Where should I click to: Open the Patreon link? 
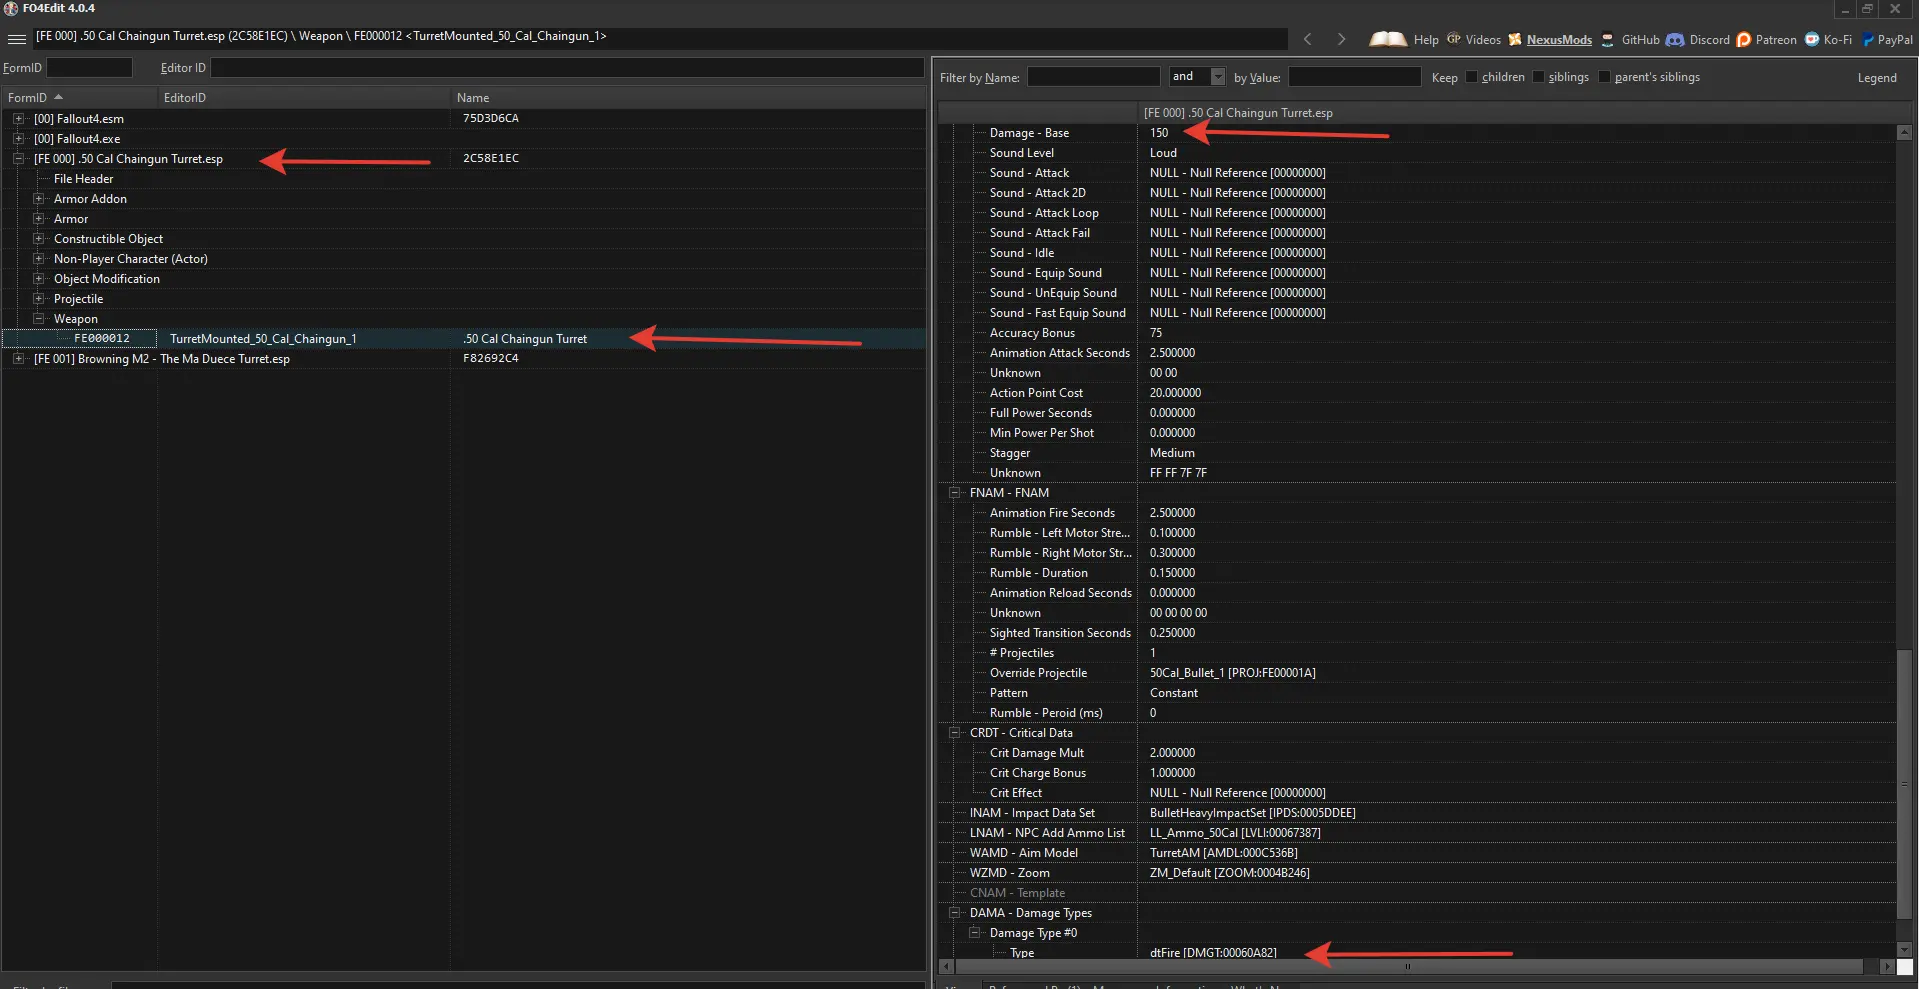[x=1776, y=40]
